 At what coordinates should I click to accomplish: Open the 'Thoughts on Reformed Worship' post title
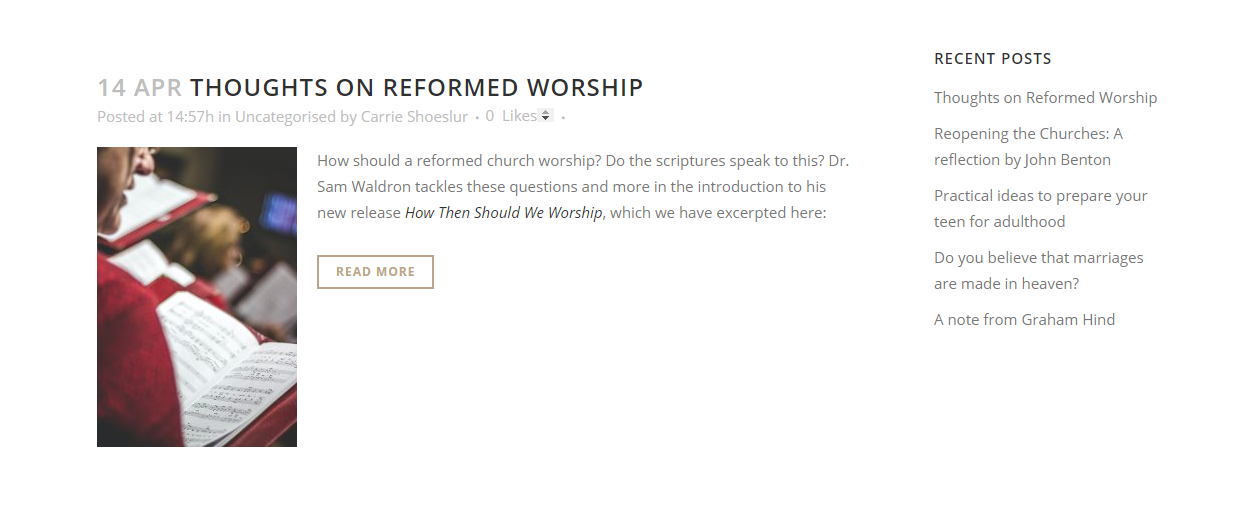tap(416, 88)
